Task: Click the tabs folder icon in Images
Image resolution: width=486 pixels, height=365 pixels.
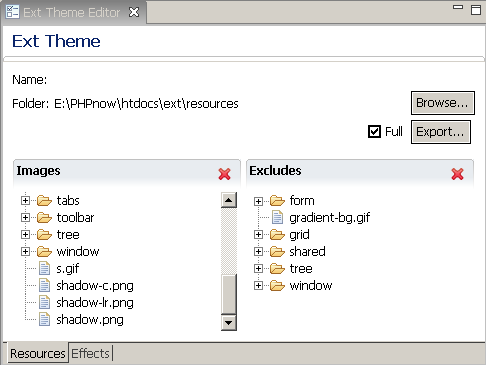Action: [44, 201]
